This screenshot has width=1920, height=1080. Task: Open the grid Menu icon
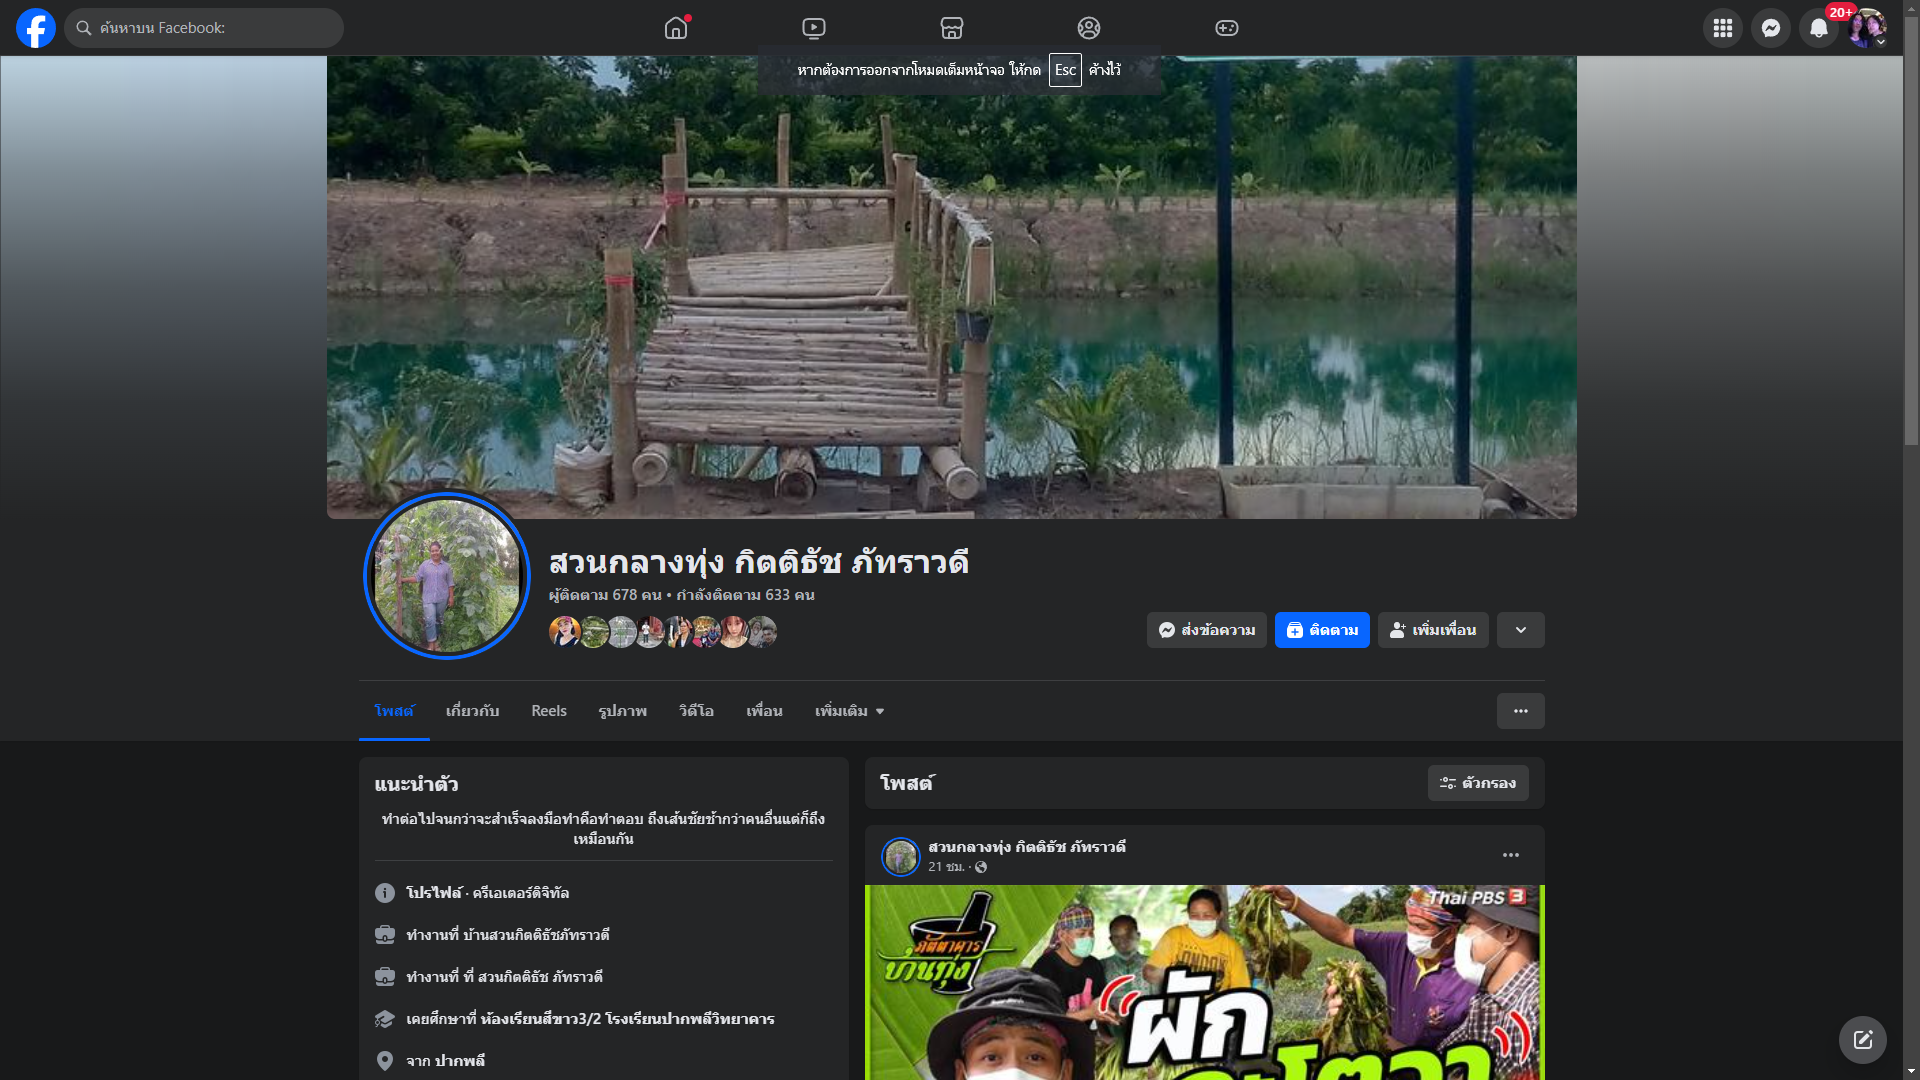click(1722, 28)
